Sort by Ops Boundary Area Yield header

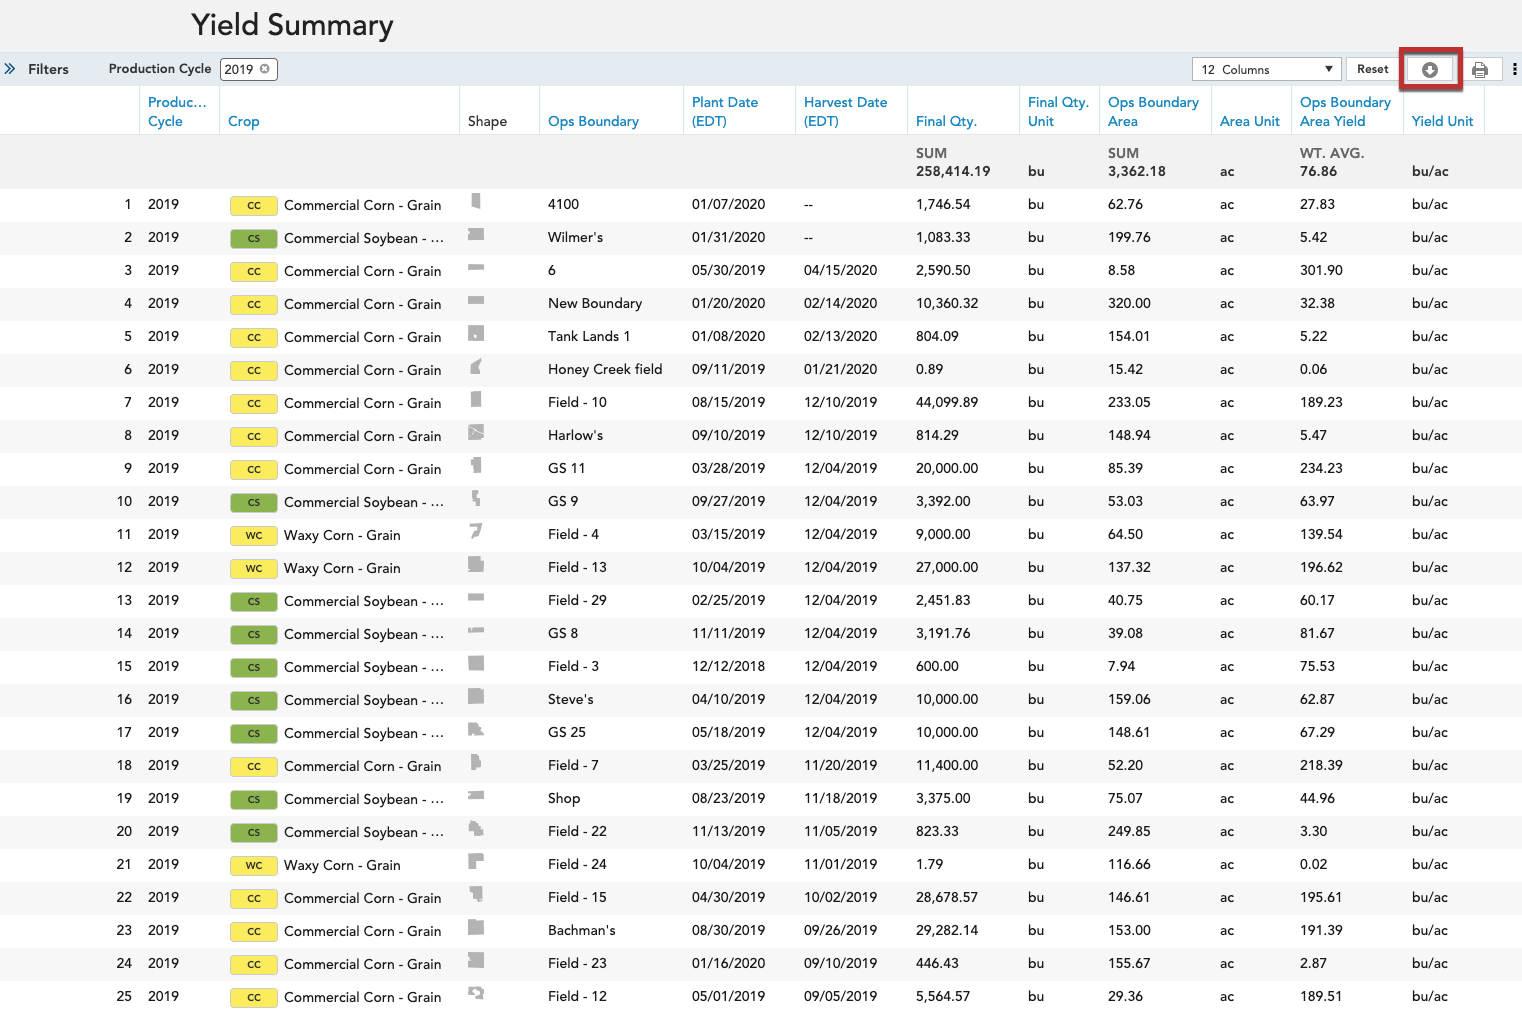(x=1345, y=111)
